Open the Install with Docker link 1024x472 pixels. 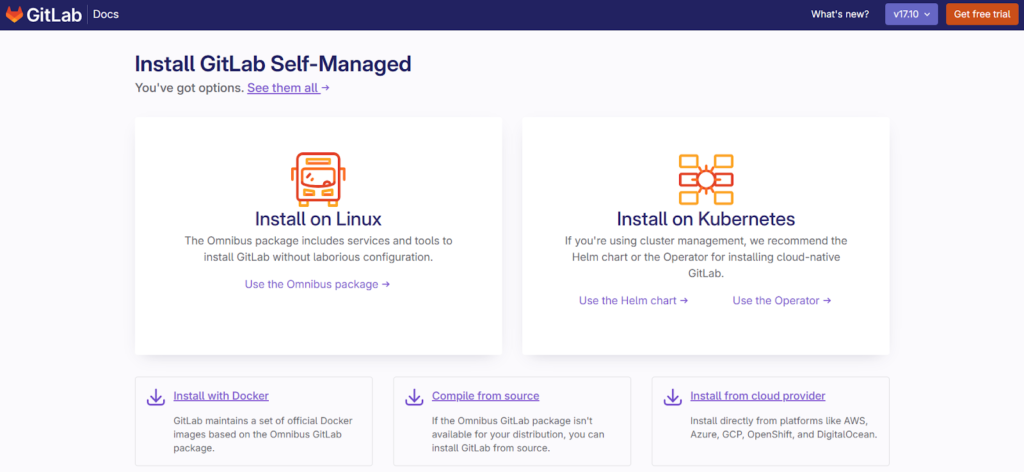click(x=221, y=396)
